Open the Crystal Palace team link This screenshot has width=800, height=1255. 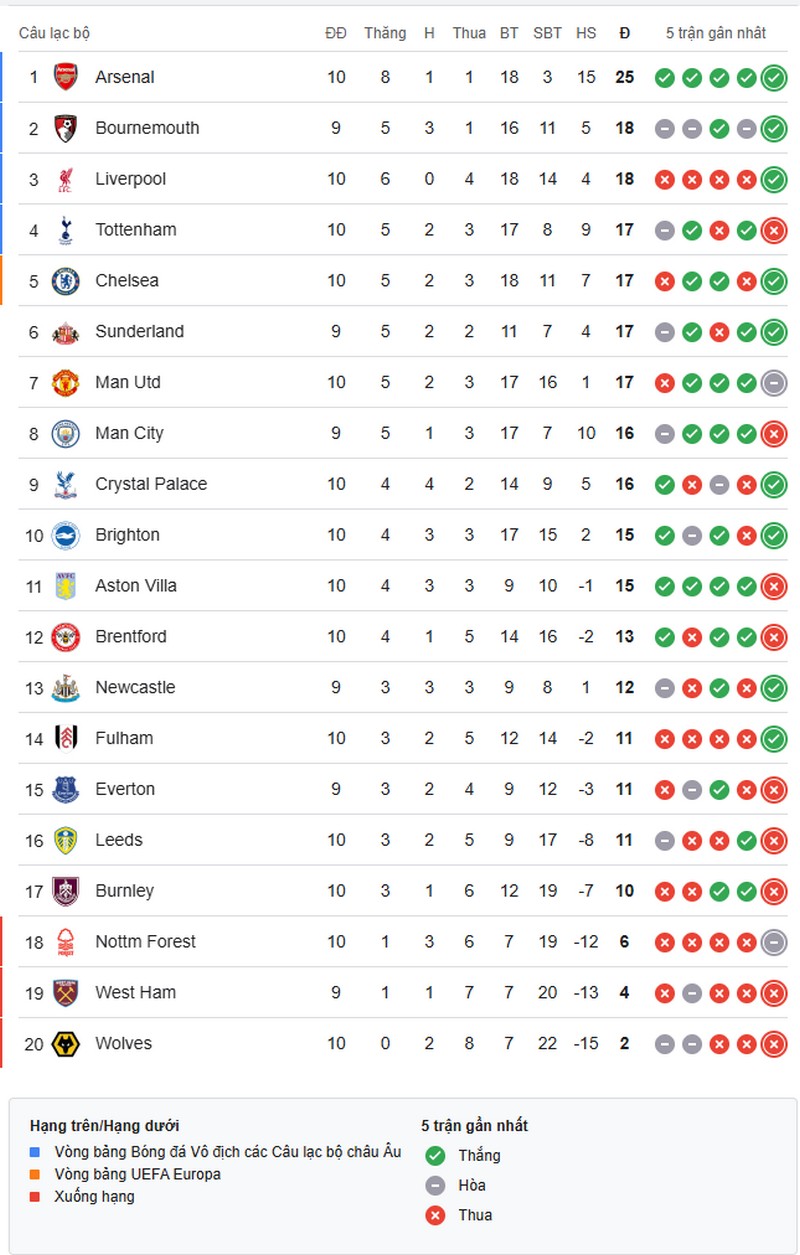151,484
